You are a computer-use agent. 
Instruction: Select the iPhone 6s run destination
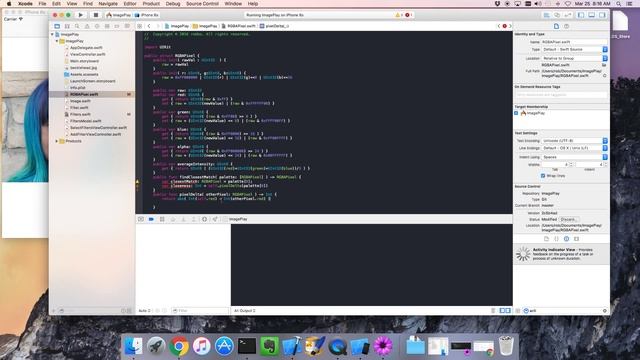[147, 15]
